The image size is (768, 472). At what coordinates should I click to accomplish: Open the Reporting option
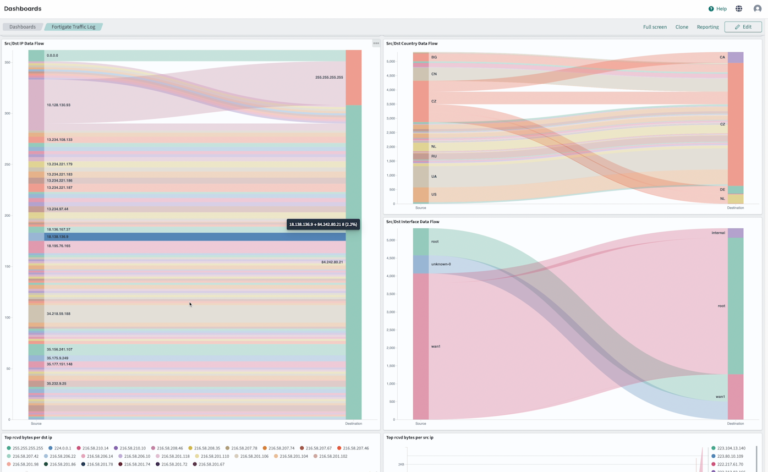pos(708,27)
